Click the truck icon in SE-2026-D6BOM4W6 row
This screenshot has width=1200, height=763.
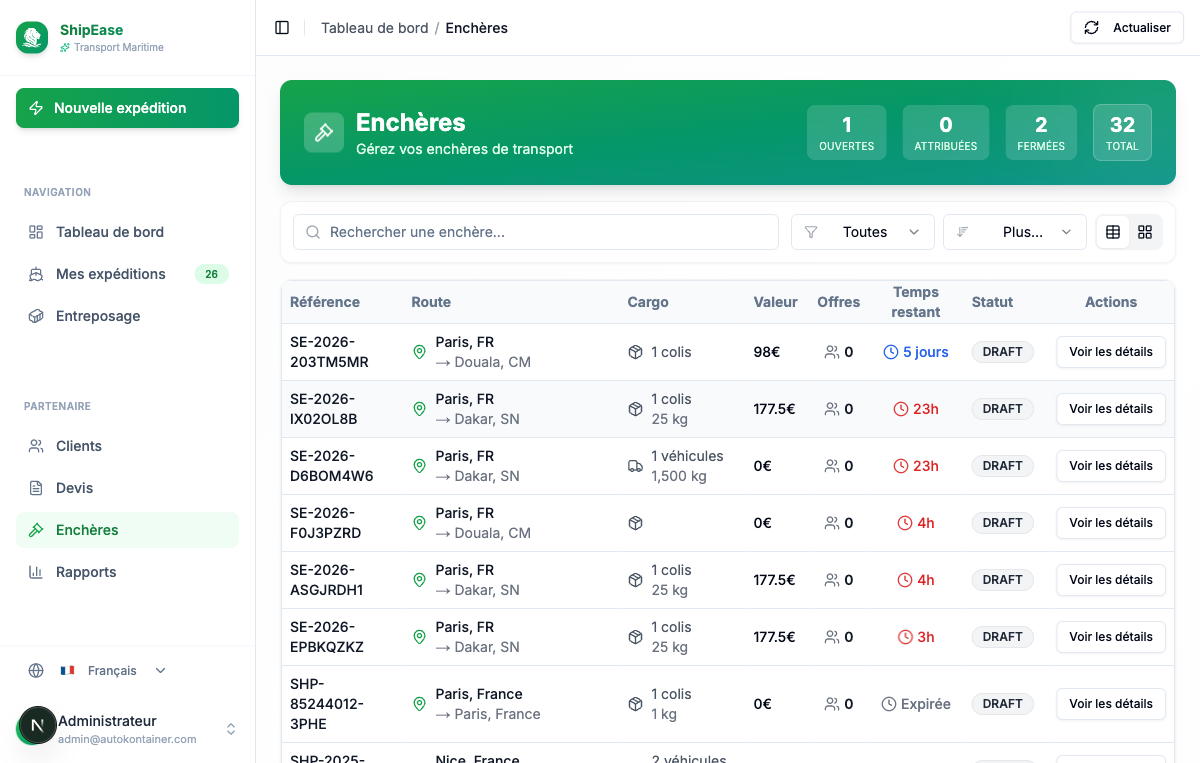(635, 466)
